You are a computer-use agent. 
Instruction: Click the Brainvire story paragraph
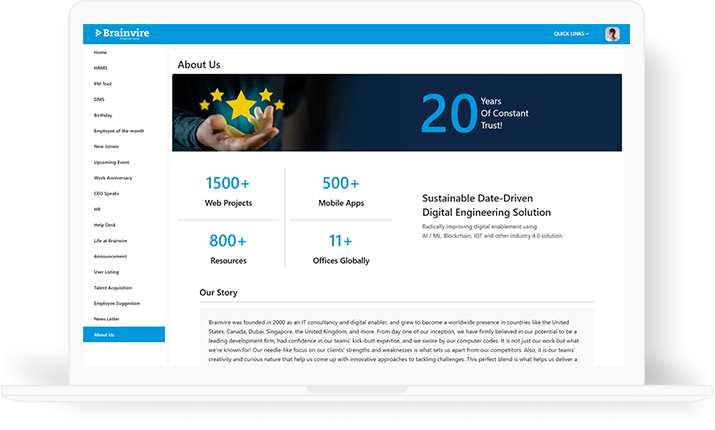pyautogui.click(x=394, y=341)
